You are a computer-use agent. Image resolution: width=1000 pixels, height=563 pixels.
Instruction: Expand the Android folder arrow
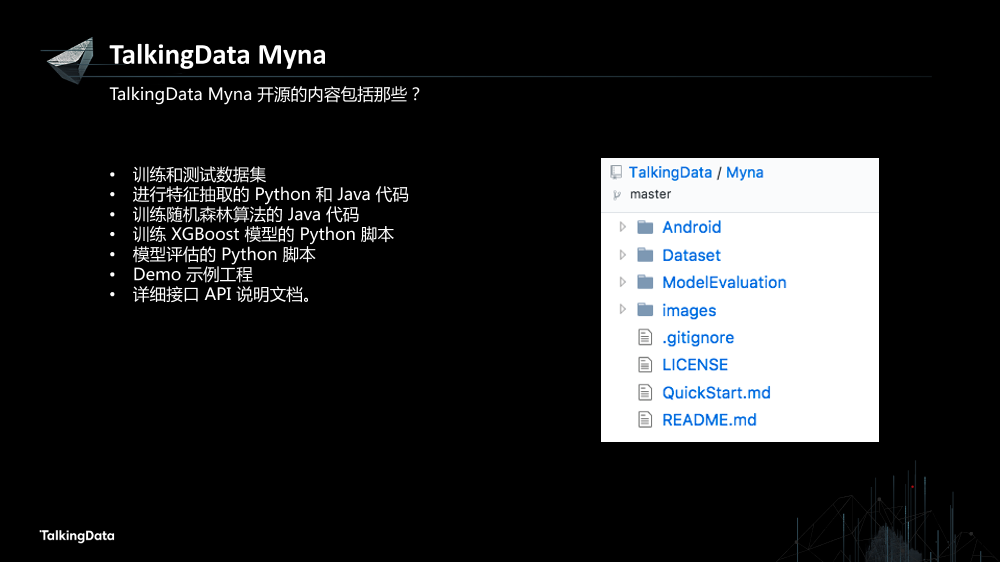click(622, 227)
